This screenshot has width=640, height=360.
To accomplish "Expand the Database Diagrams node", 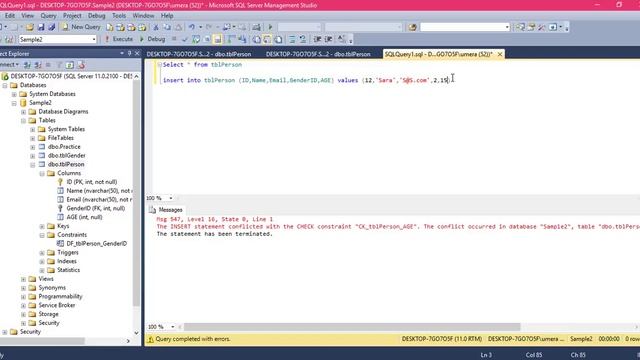I will (x=24, y=111).
